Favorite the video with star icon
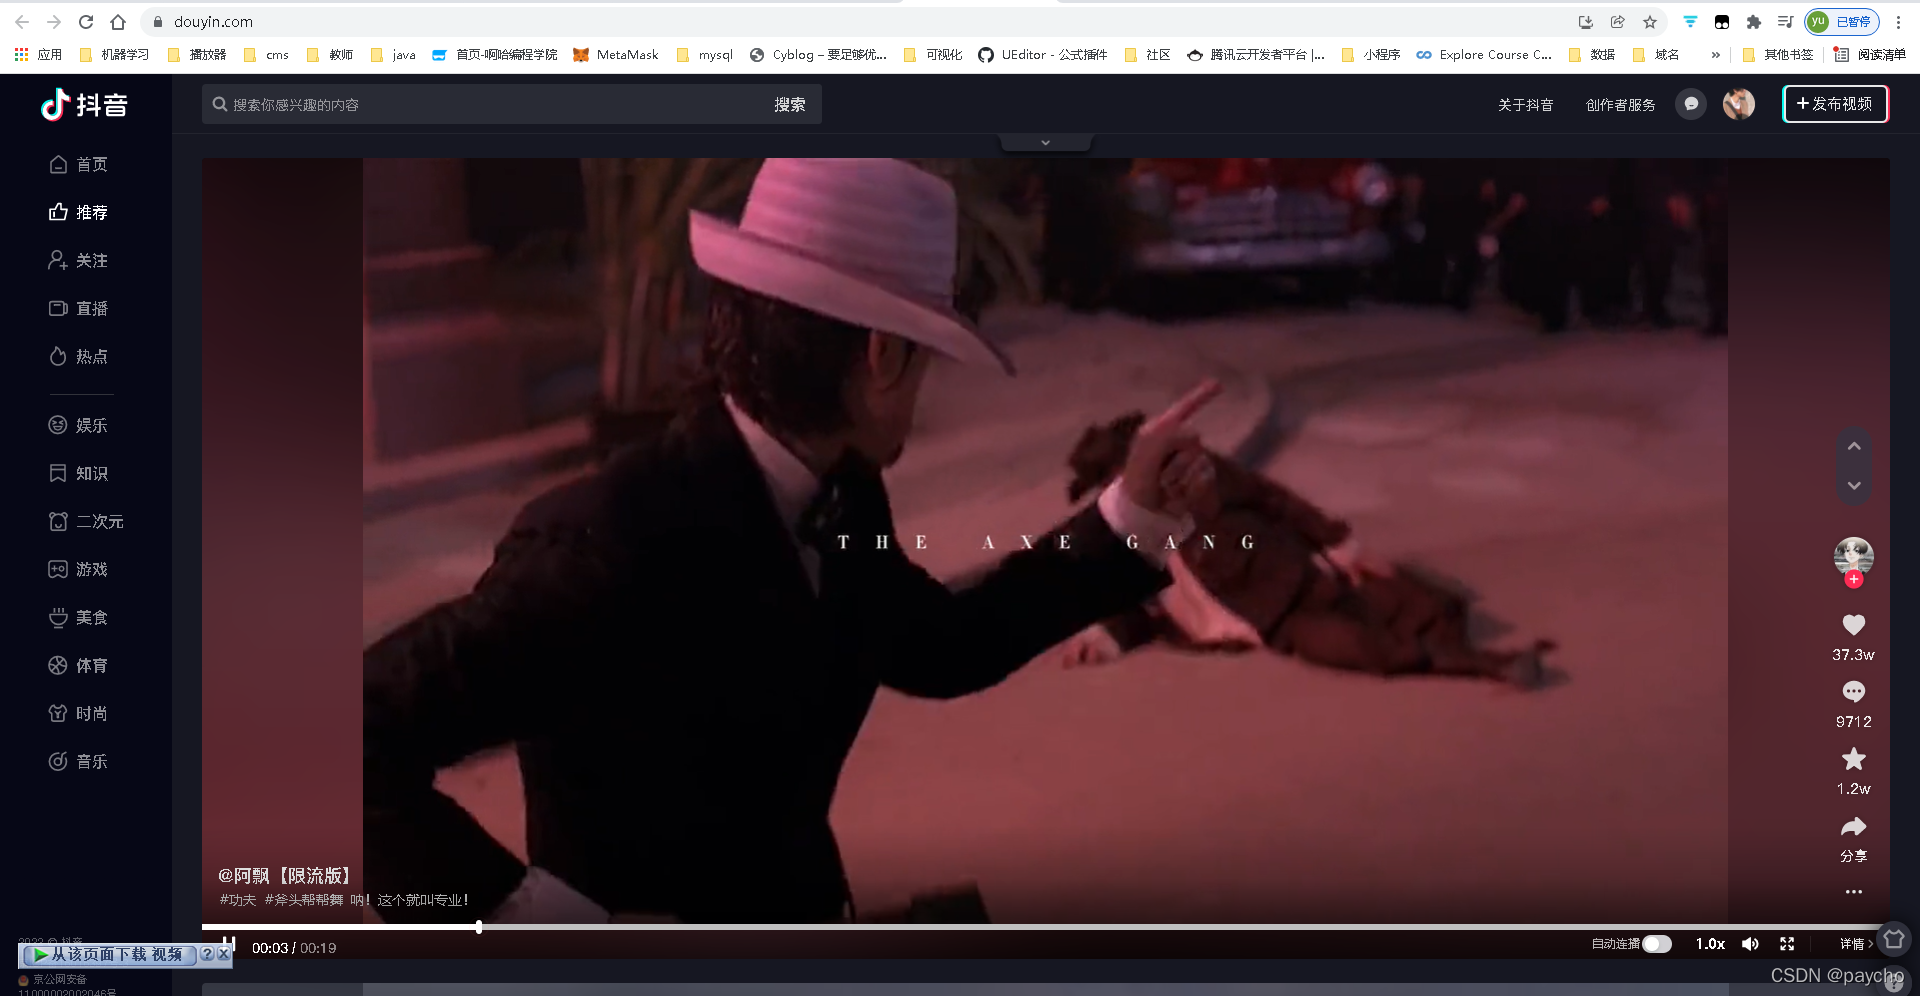 point(1853,759)
